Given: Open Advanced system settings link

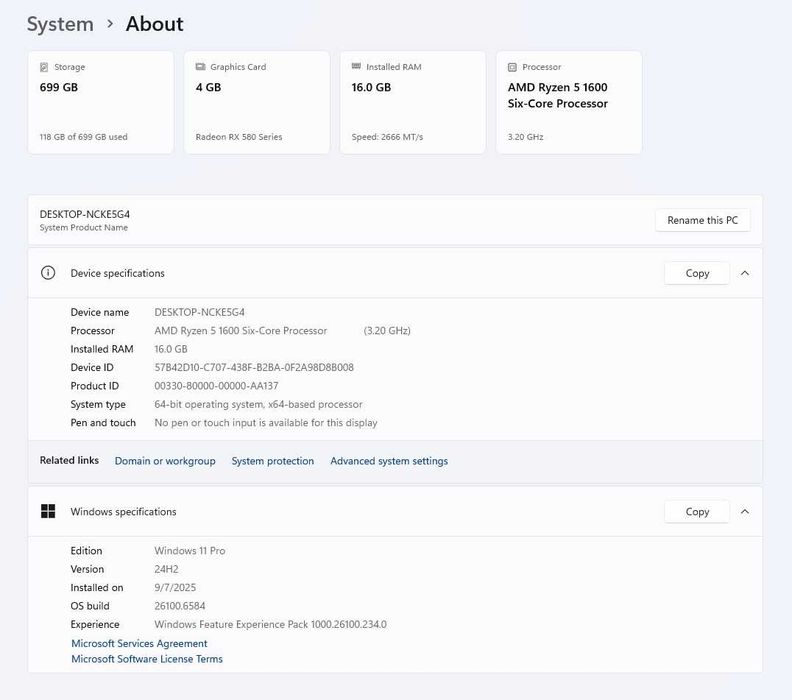Looking at the screenshot, I should click(389, 461).
